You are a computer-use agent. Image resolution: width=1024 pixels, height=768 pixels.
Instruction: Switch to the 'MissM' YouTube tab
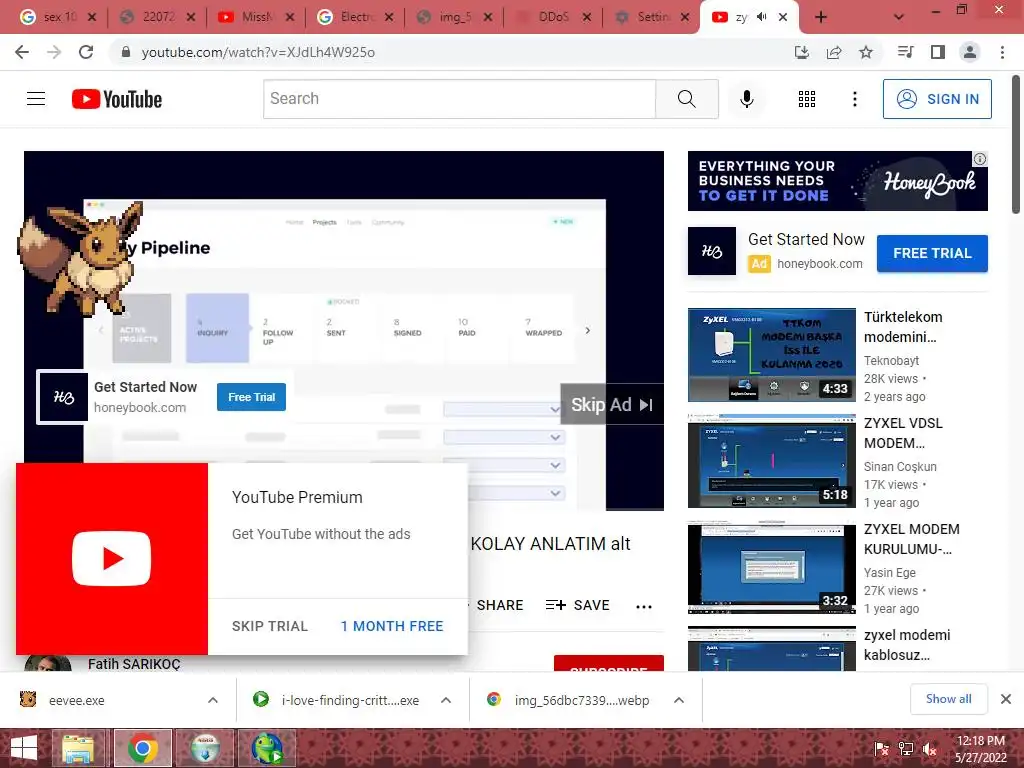click(x=257, y=17)
